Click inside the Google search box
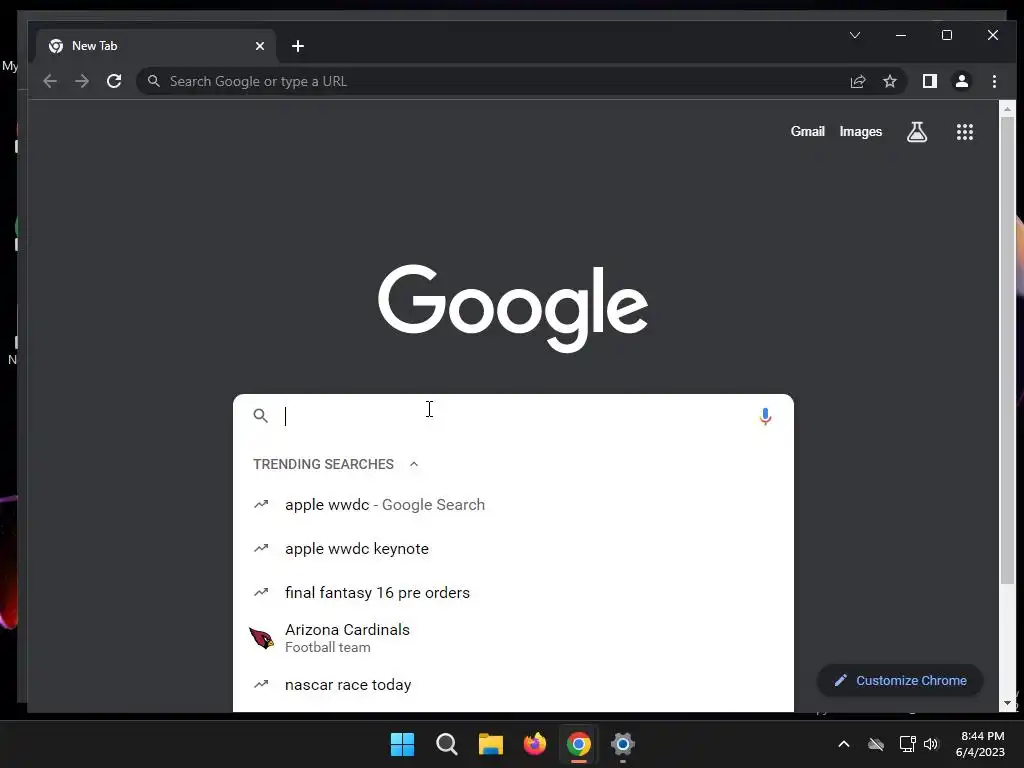This screenshot has width=1024, height=768. coord(513,416)
